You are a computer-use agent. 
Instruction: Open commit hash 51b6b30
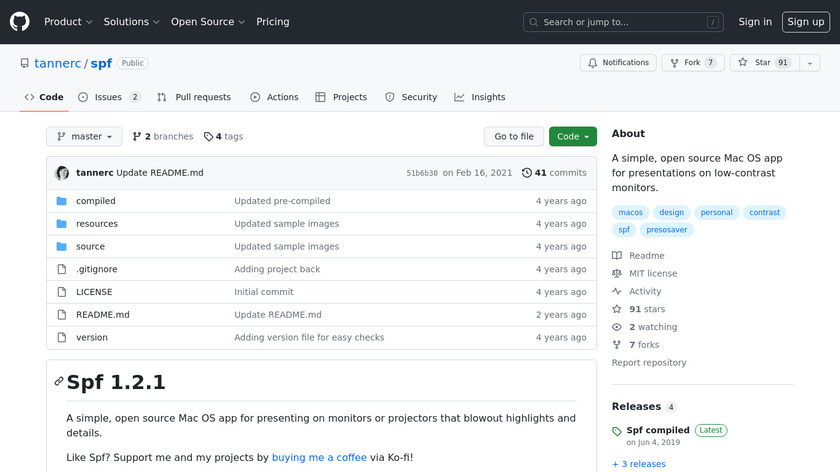point(422,173)
